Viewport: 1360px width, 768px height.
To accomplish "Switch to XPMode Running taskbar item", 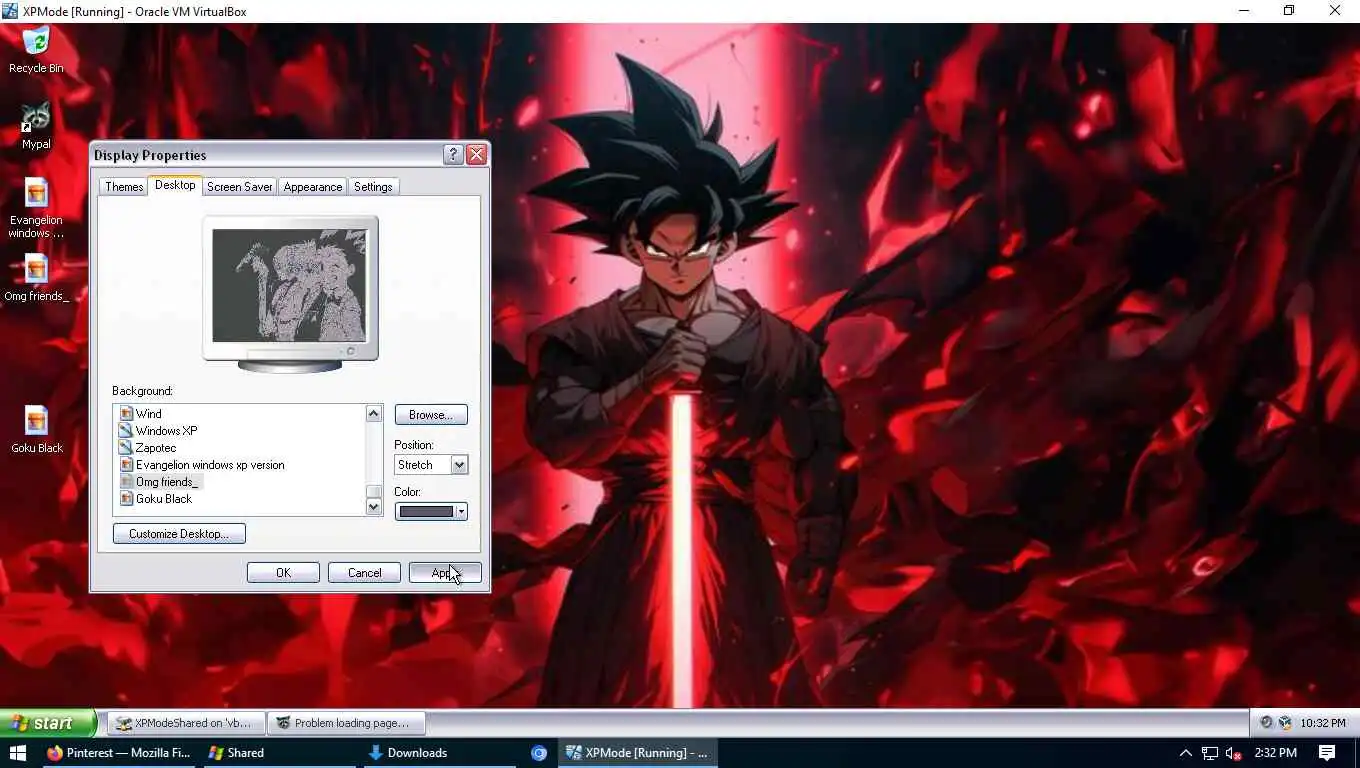I will tap(636, 753).
